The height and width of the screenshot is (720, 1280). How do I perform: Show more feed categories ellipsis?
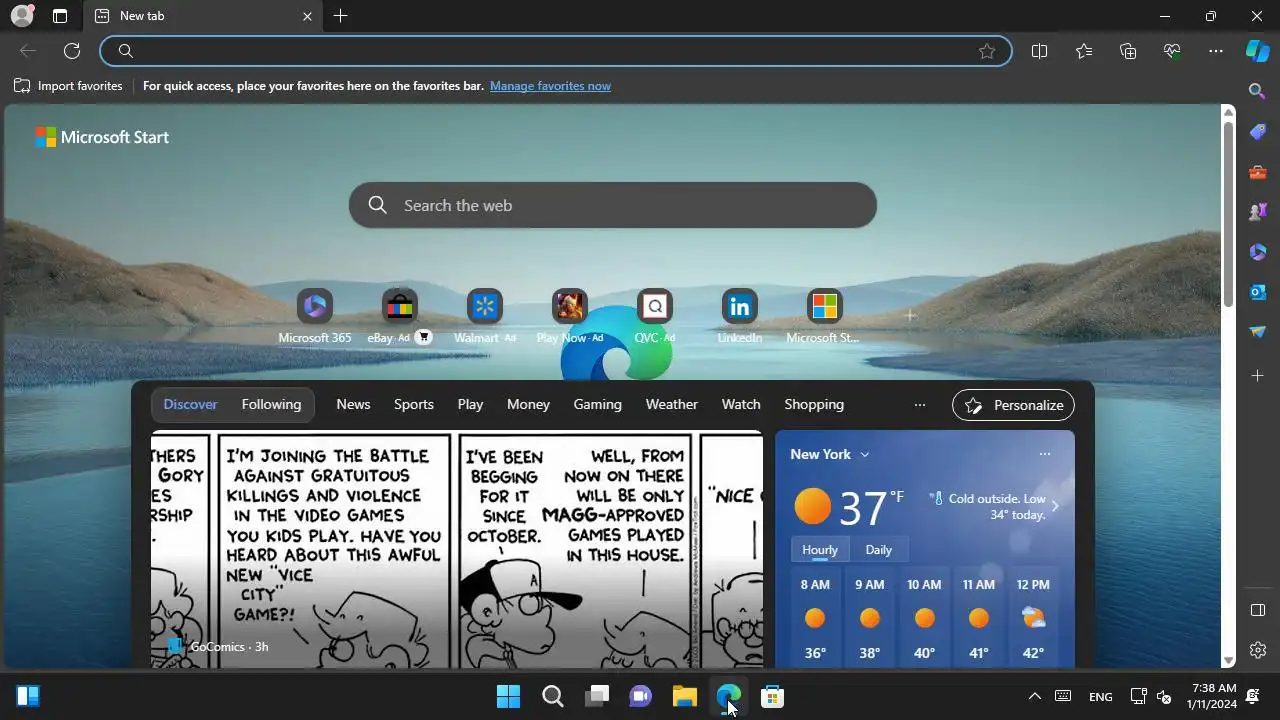[920, 404]
